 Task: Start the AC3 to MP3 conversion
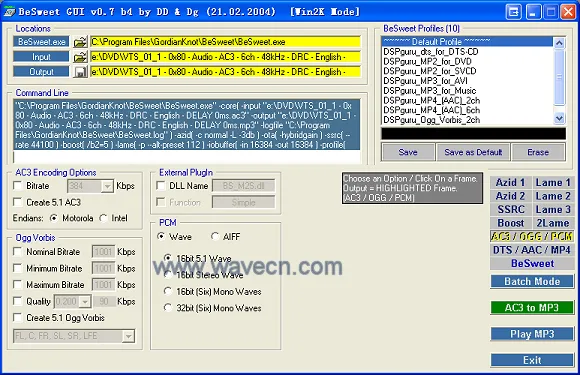click(x=532, y=308)
